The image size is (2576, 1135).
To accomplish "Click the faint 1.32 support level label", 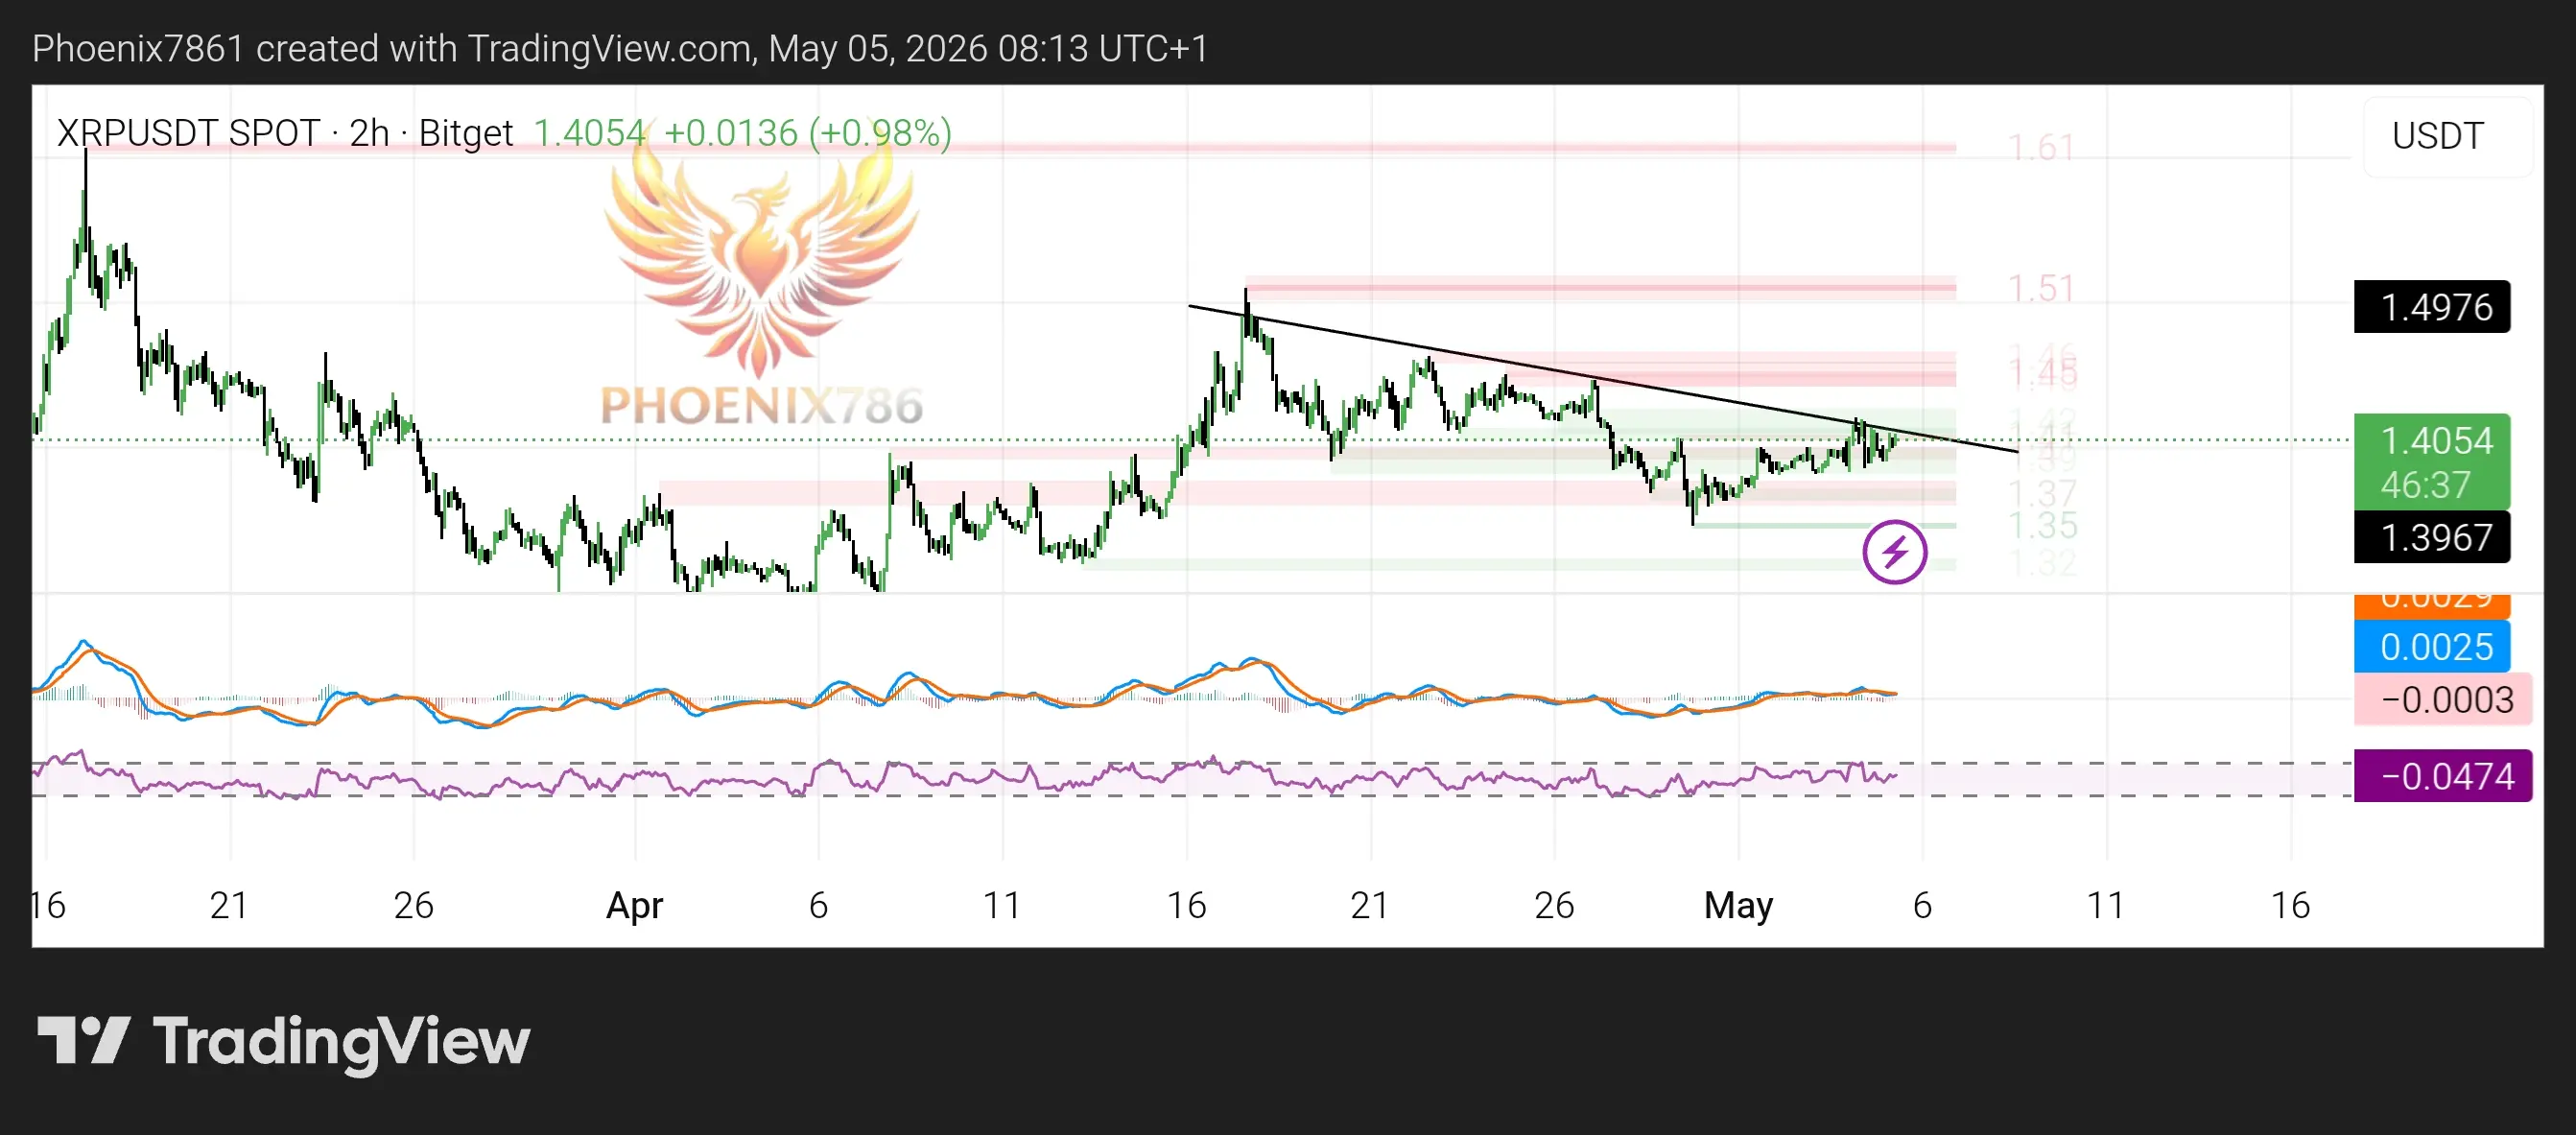I will [2041, 563].
